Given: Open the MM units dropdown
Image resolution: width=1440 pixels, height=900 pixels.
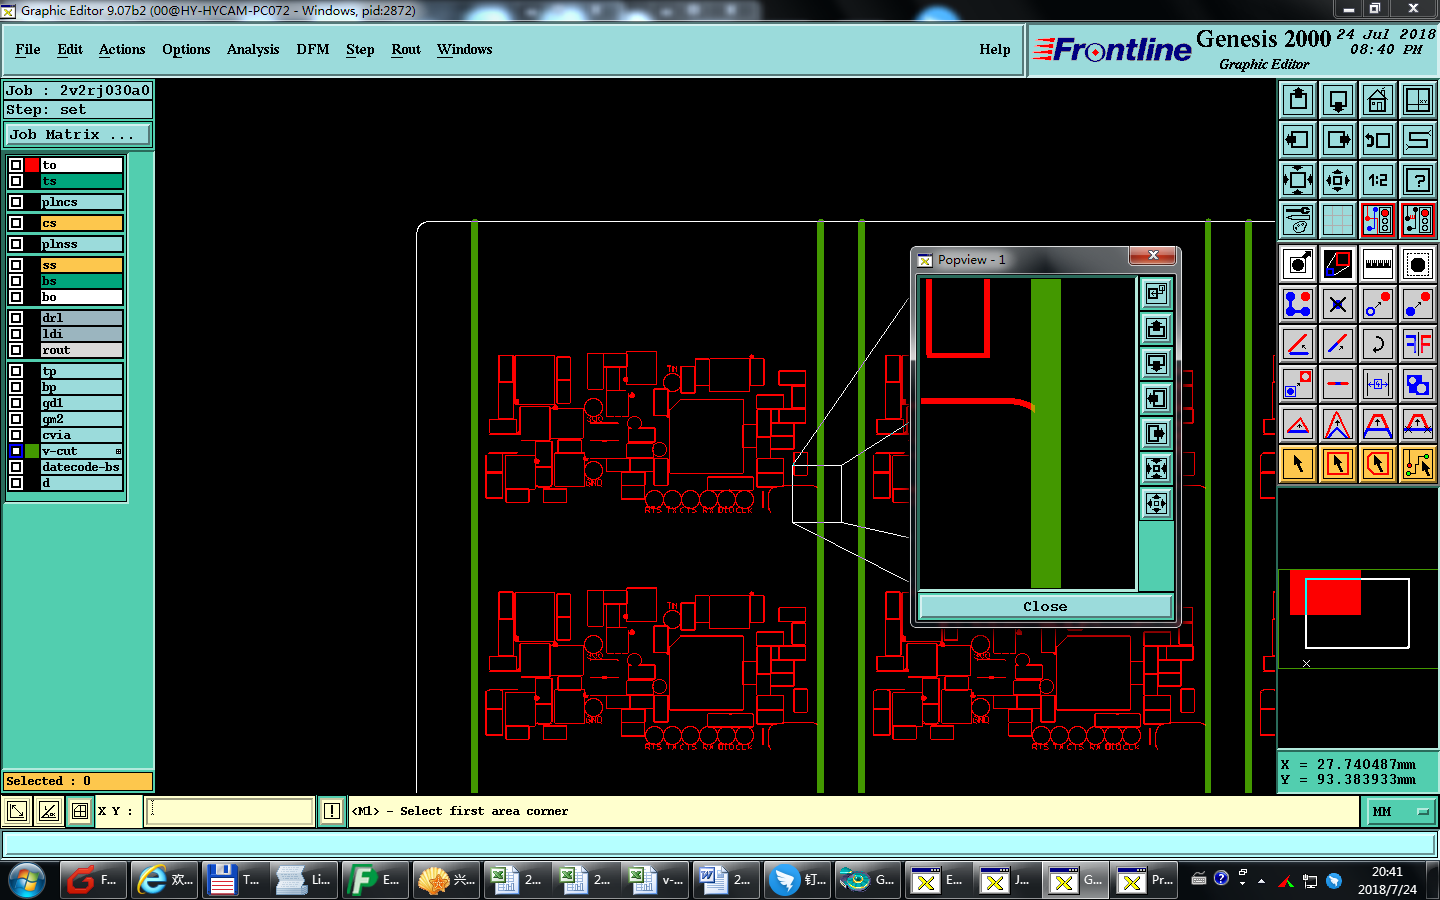Looking at the screenshot, I should click(x=1401, y=811).
